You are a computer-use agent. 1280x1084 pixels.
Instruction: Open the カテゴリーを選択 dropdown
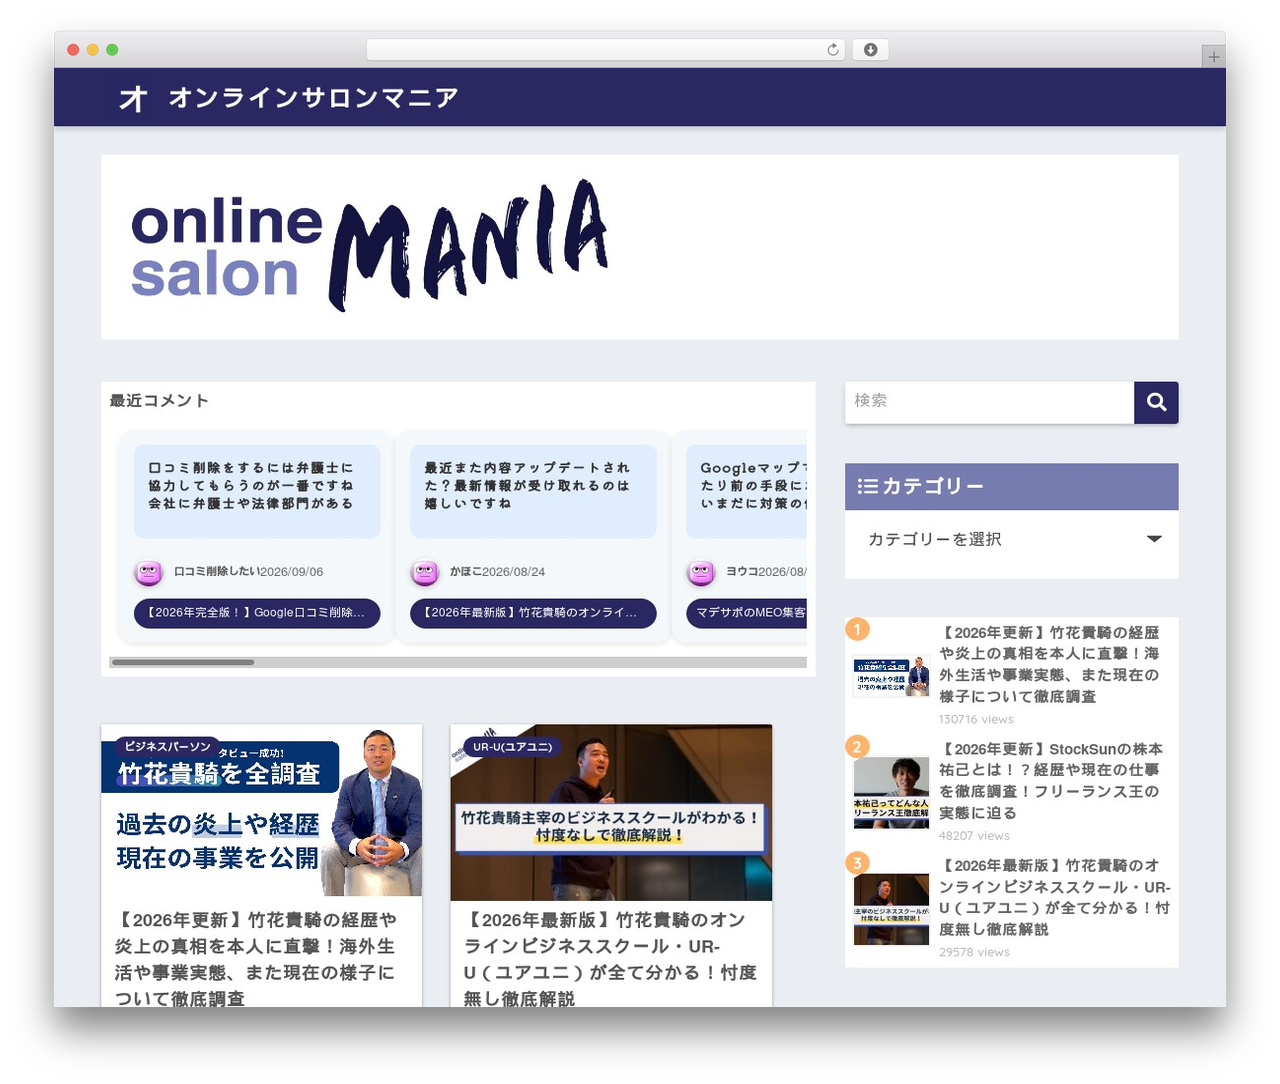(1011, 539)
